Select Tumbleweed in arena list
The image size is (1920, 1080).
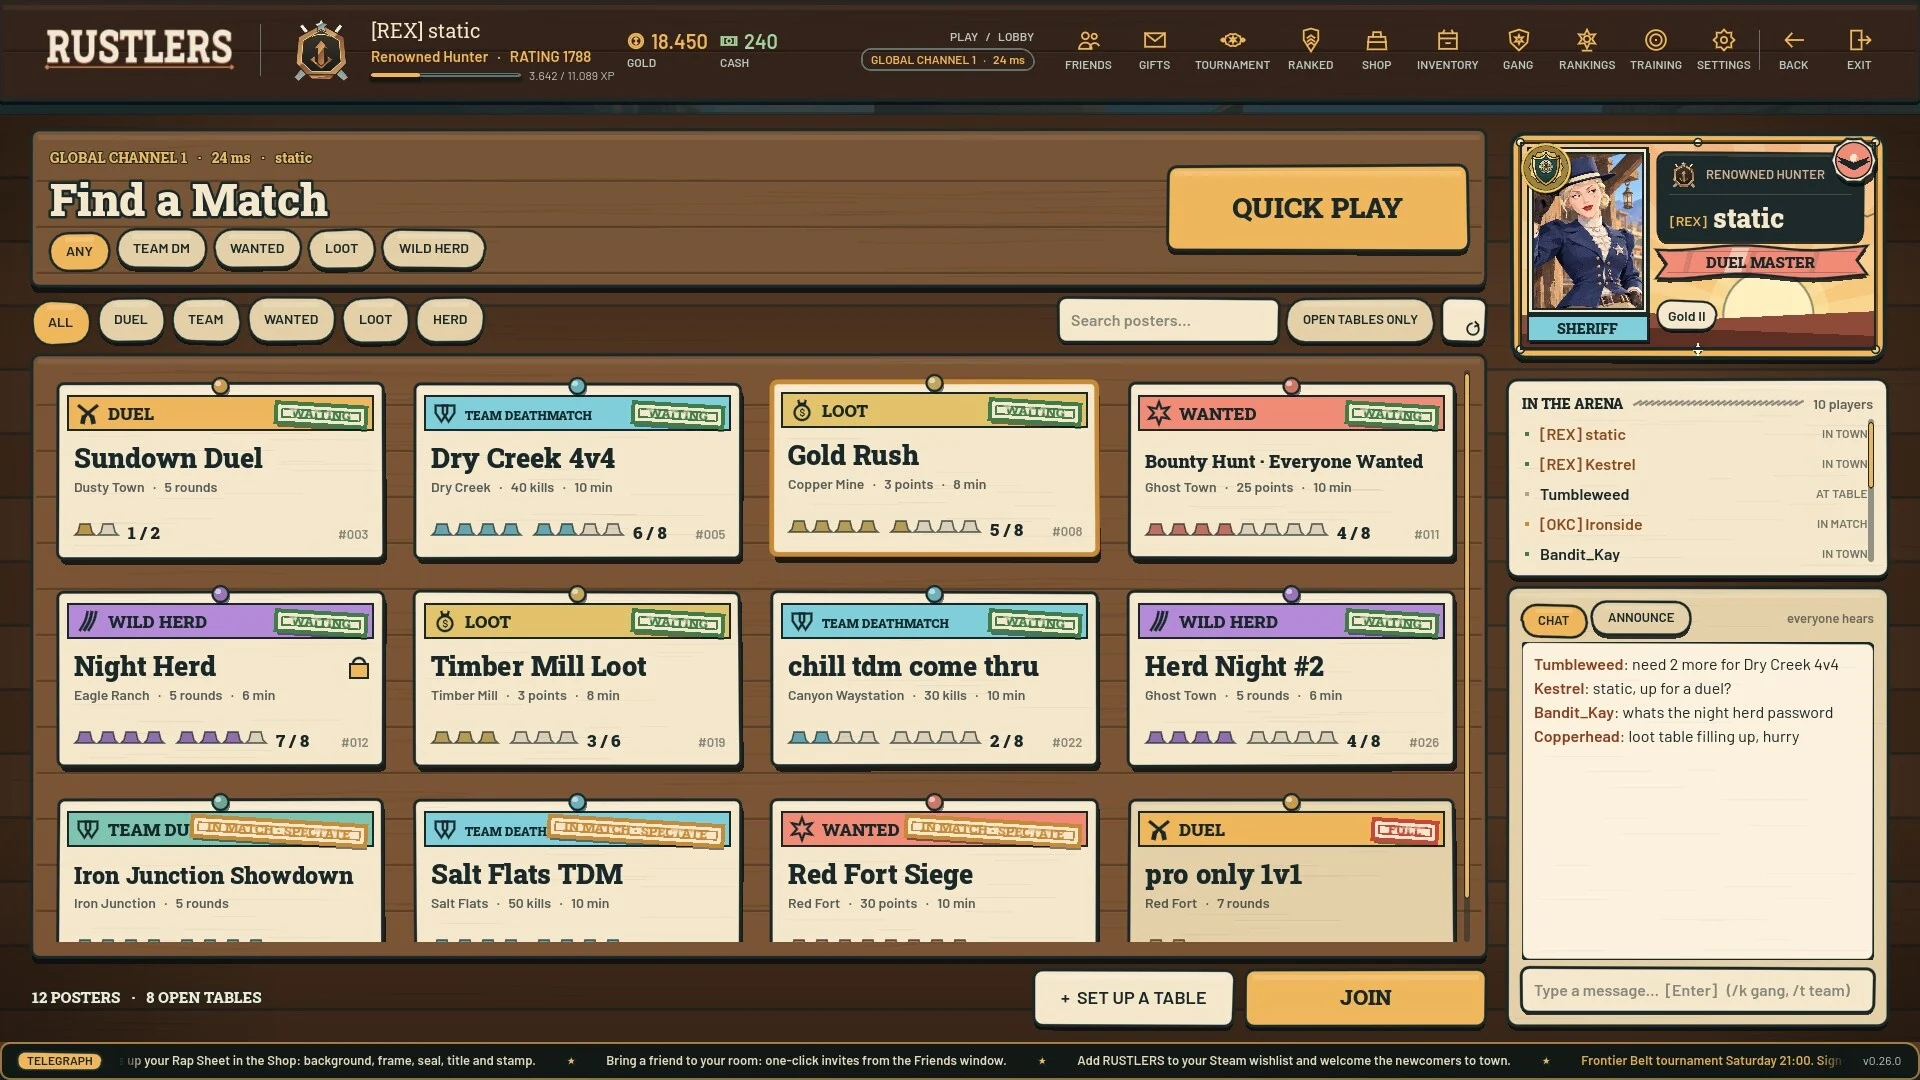coord(1695,494)
